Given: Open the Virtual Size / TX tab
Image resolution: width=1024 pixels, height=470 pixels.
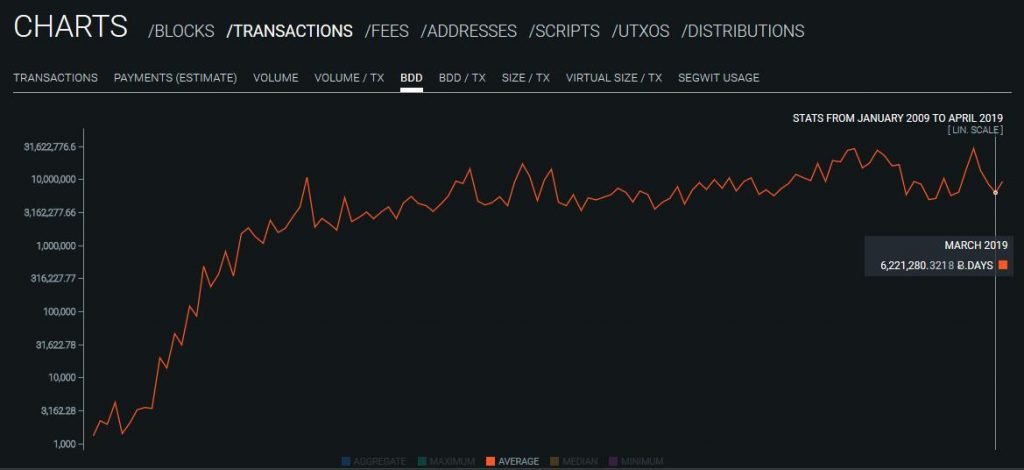Looking at the screenshot, I should [x=613, y=78].
